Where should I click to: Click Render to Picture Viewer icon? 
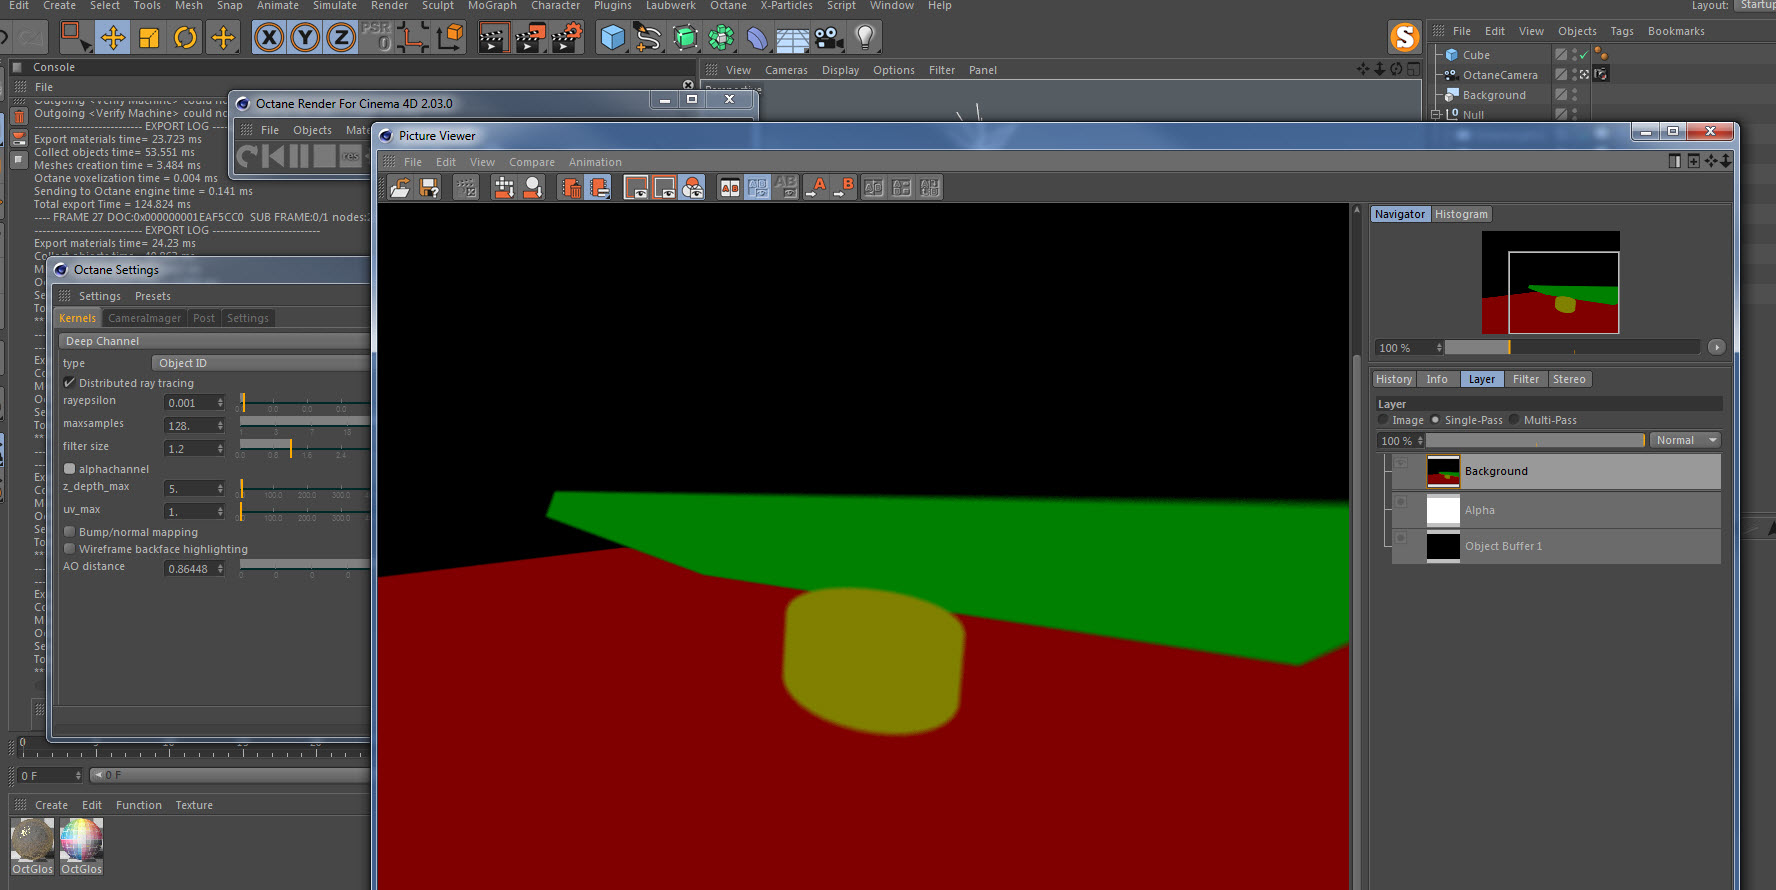click(530, 38)
